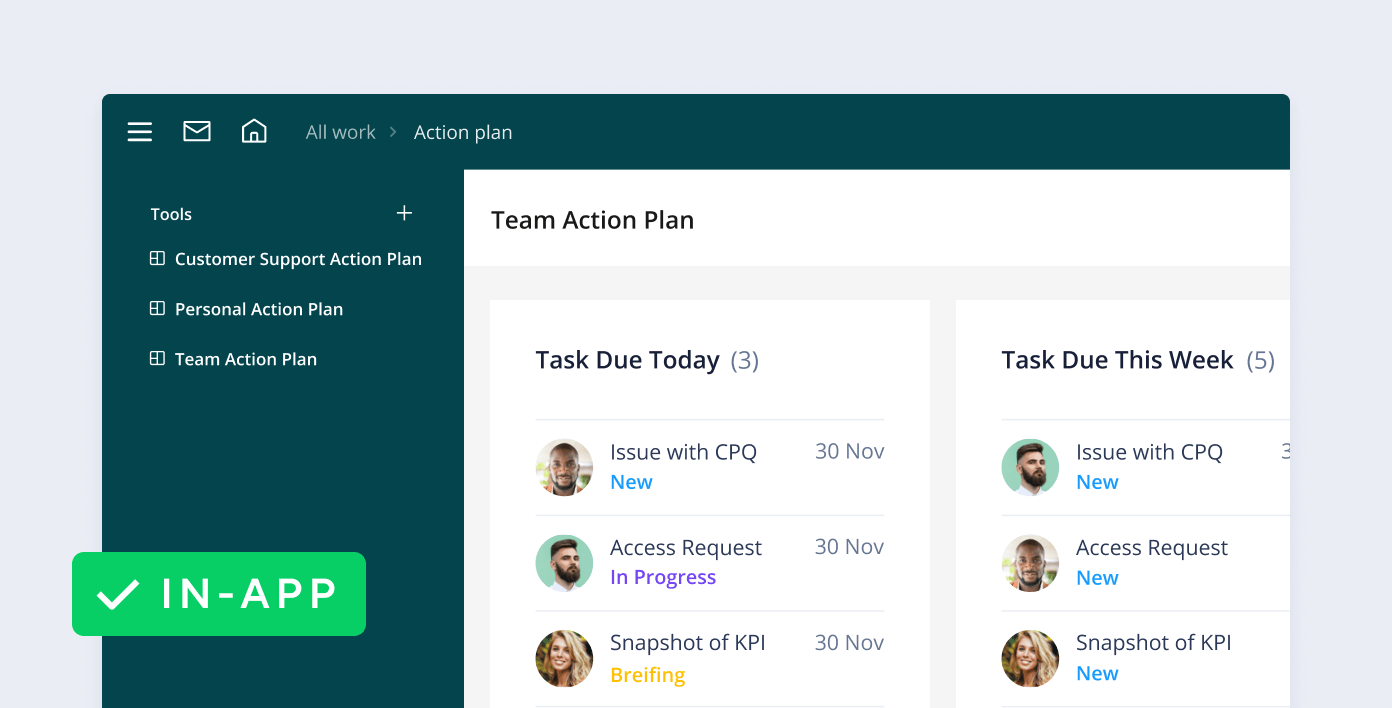Select Personal Action Plan in Tools list
The height and width of the screenshot is (708, 1392).
click(x=259, y=309)
